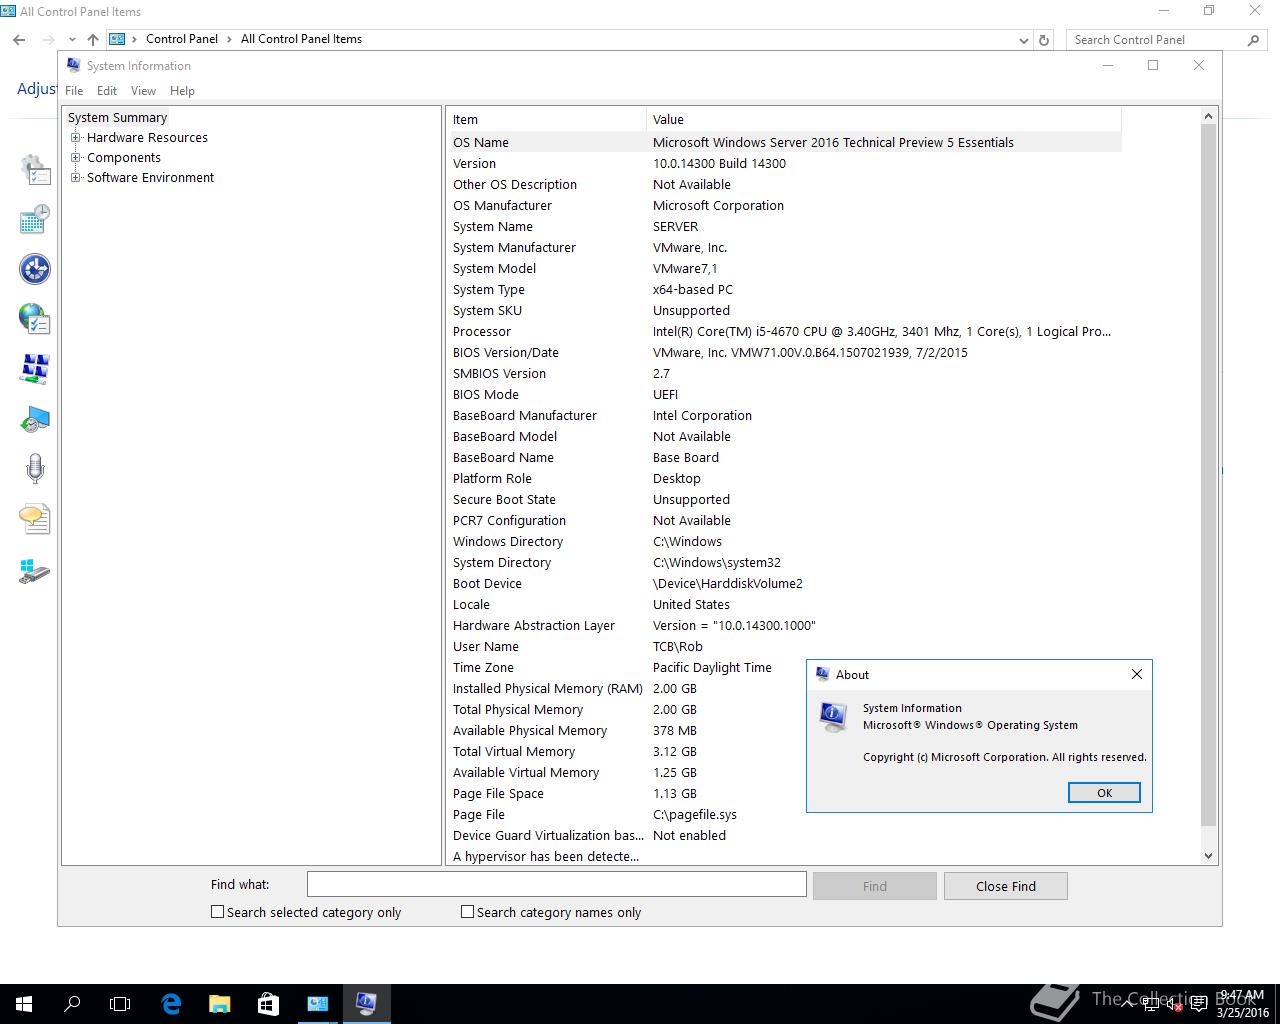Click the Back arrow in Control Panel
Image resolution: width=1280 pixels, height=1024 pixels.
tap(19, 40)
